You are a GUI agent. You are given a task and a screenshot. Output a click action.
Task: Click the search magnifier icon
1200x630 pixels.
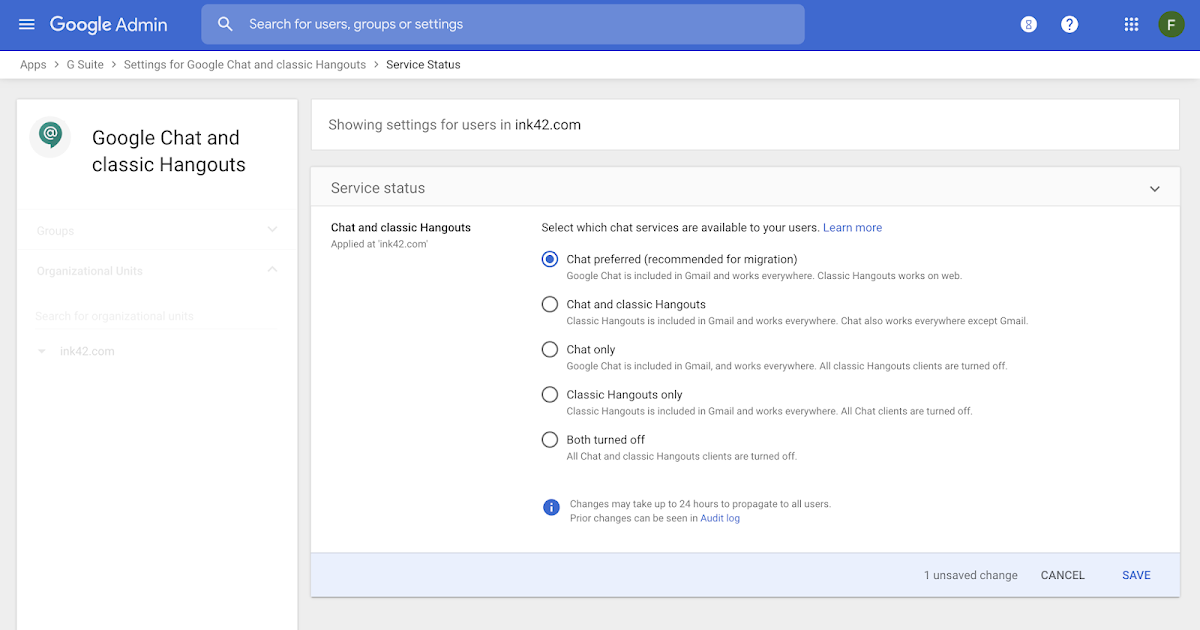click(226, 24)
